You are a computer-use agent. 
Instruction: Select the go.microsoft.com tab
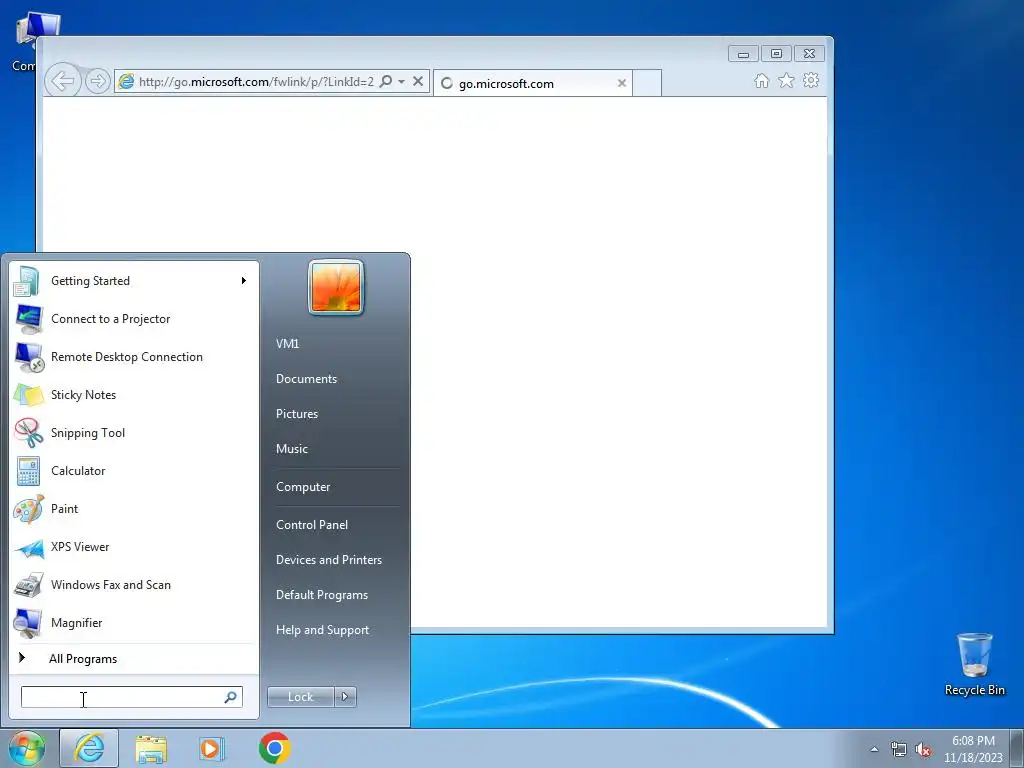click(x=532, y=83)
